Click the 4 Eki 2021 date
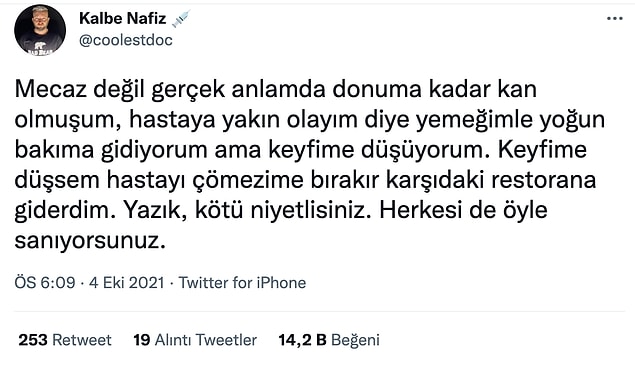Viewport: 635px width, 367px height. (126, 282)
